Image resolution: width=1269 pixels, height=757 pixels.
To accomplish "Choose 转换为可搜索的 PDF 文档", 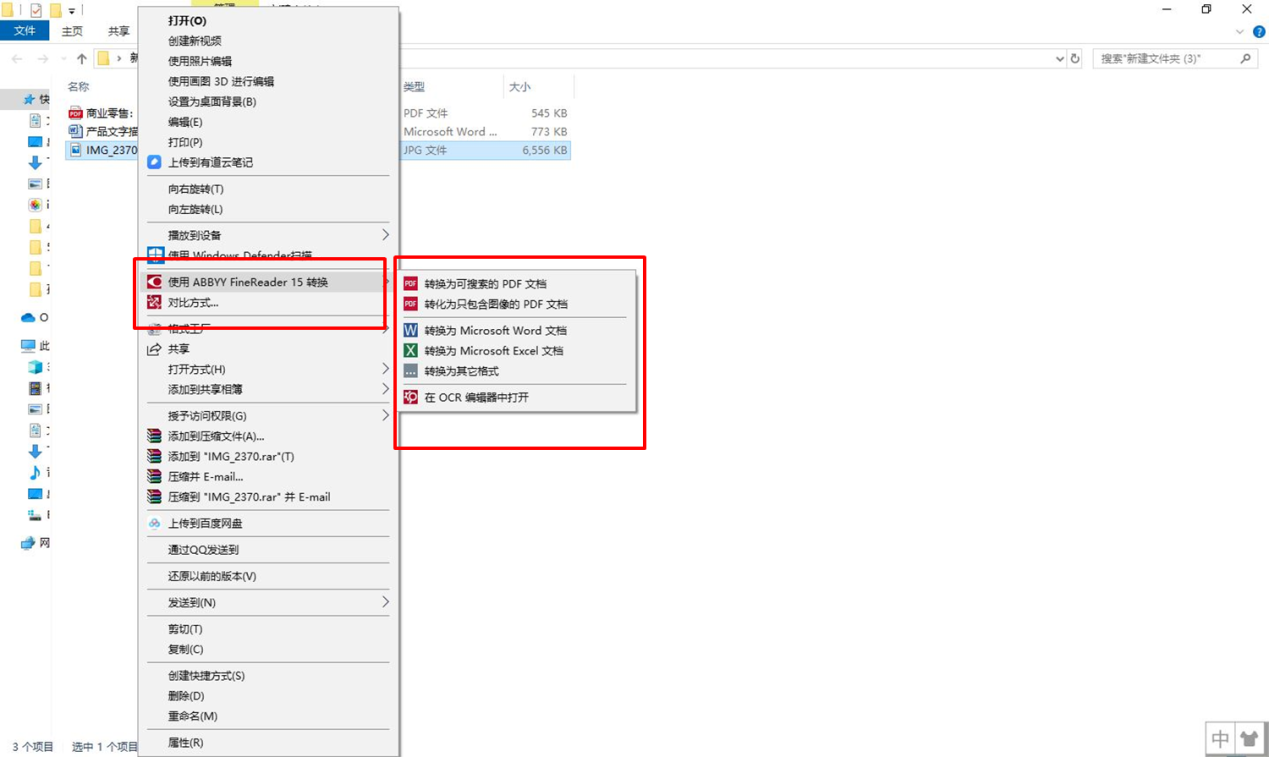I will [x=485, y=284].
